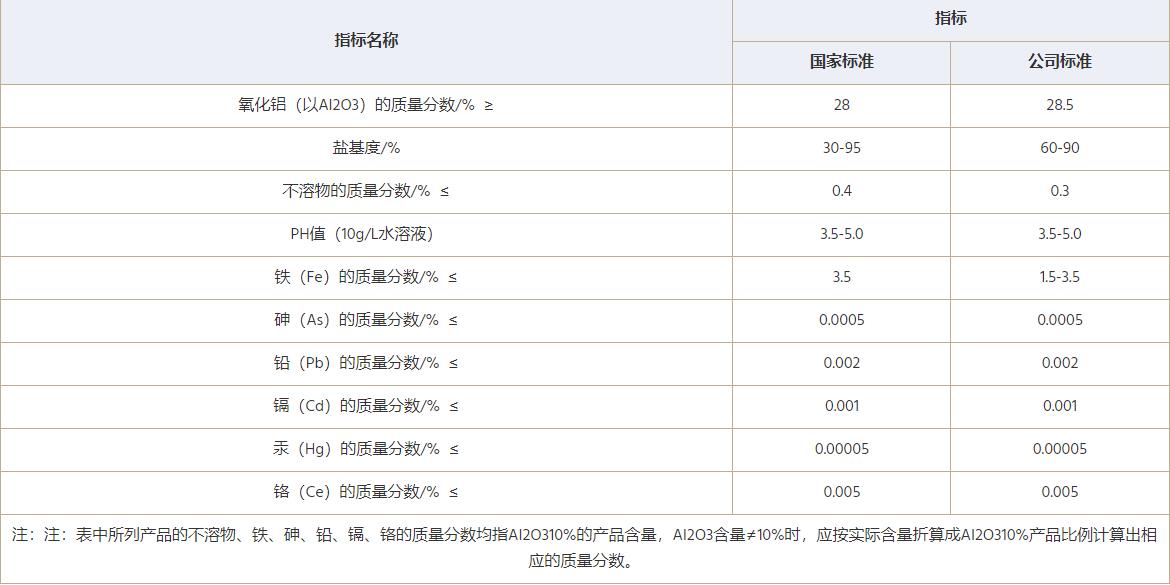1170x585 pixels.
Task: Click the 盐基度/% row label
Action: [366, 148]
